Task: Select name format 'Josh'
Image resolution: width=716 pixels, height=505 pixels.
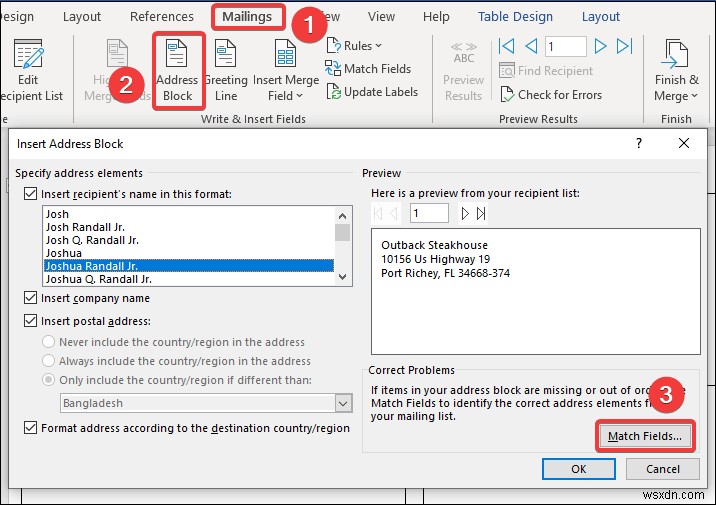Action: [189, 214]
